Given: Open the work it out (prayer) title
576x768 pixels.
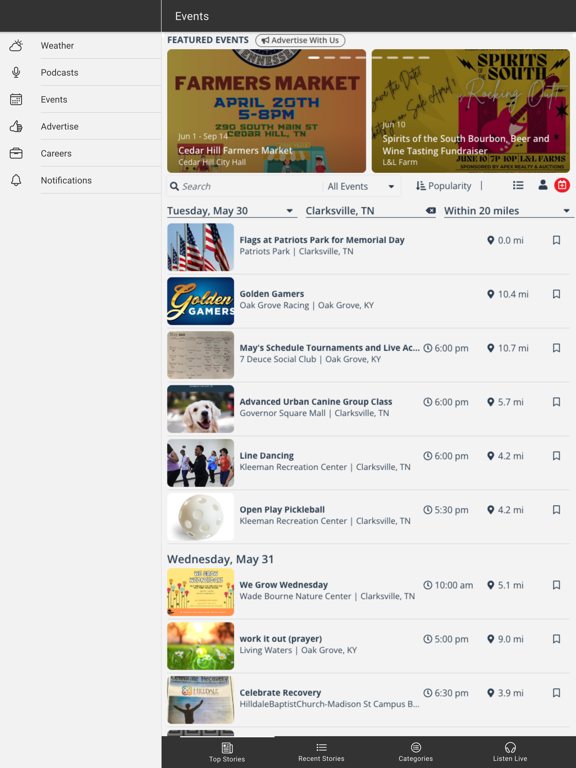Looking at the screenshot, I should click(281, 639).
